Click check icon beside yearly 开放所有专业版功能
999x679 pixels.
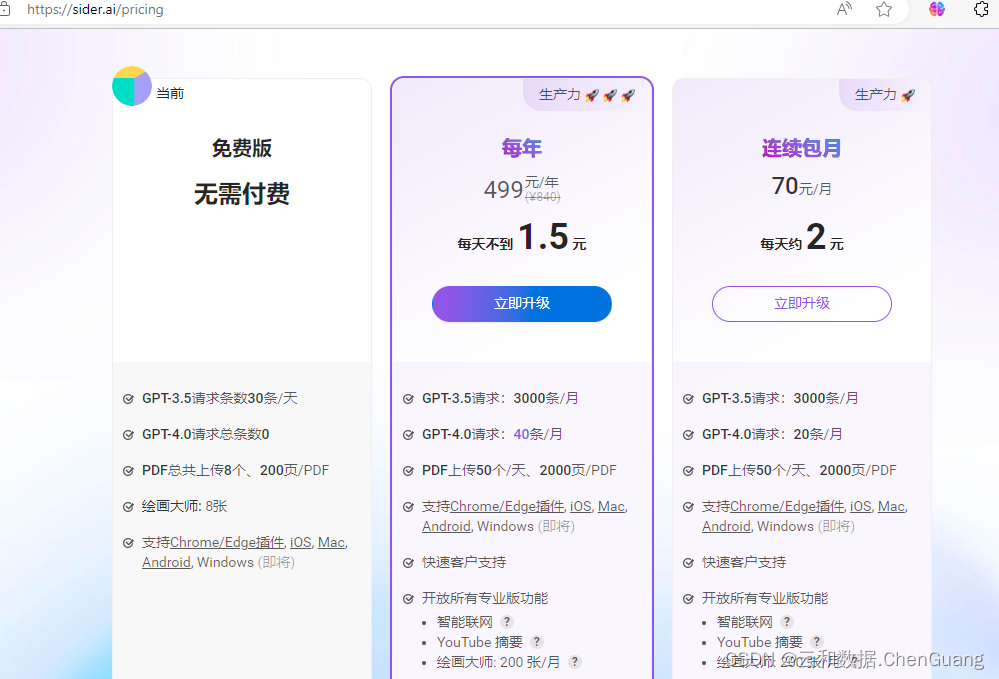tap(408, 599)
